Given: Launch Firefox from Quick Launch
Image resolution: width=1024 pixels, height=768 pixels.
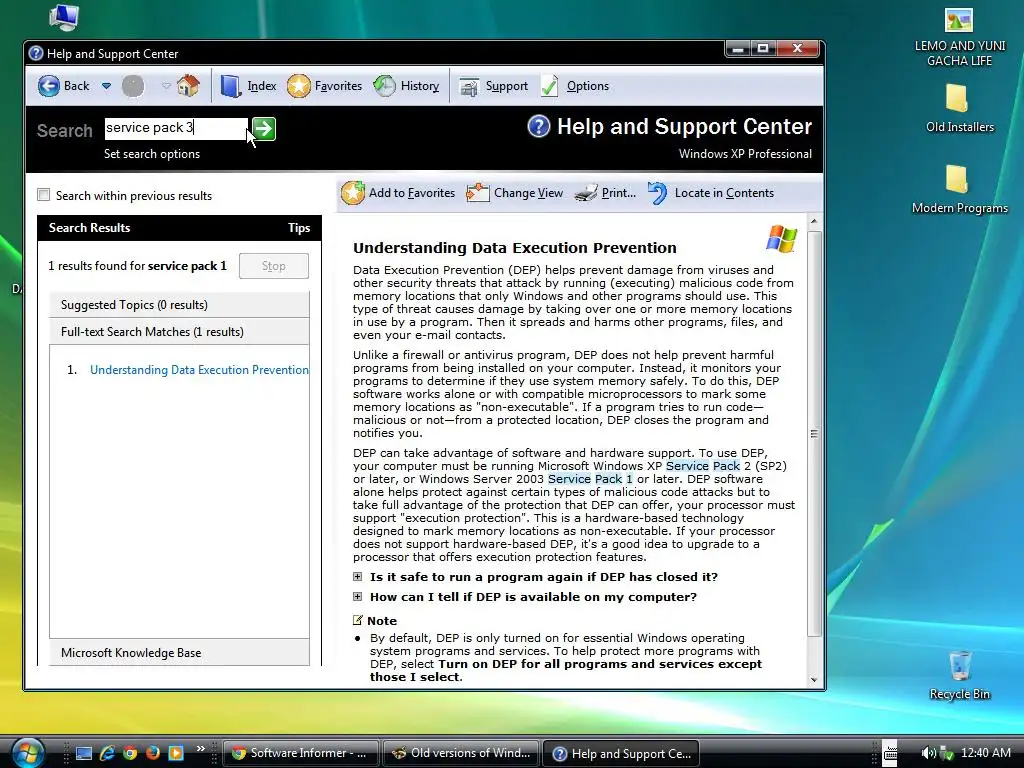Looking at the screenshot, I should 153,753.
